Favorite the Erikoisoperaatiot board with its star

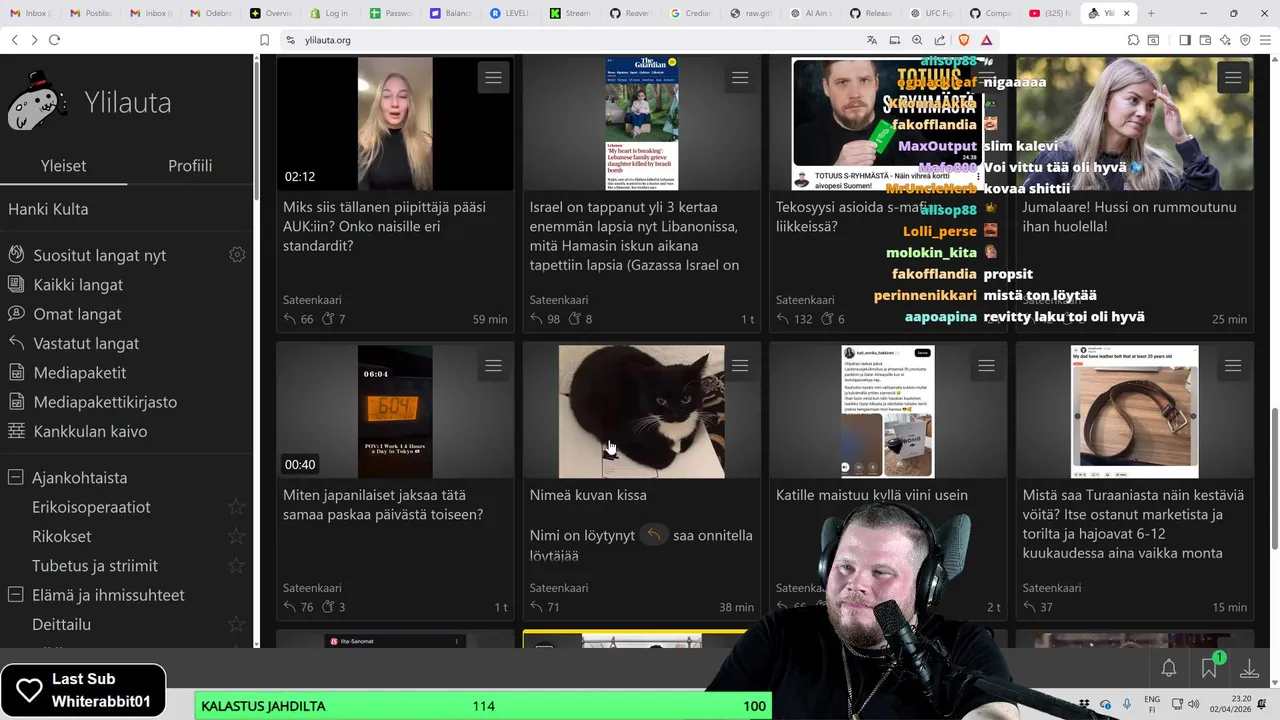237,507
